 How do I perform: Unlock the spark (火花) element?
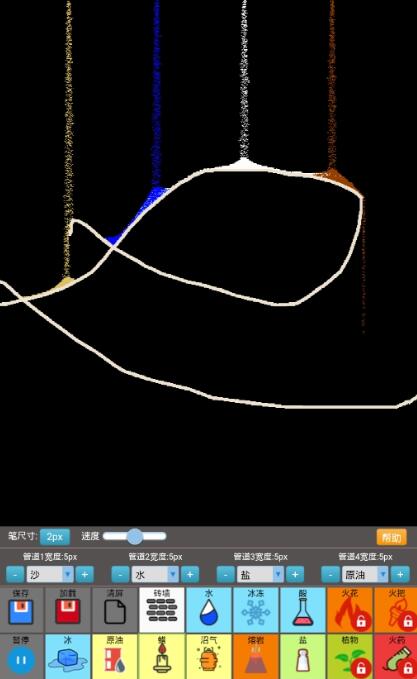pyautogui.click(x=350, y=610)
